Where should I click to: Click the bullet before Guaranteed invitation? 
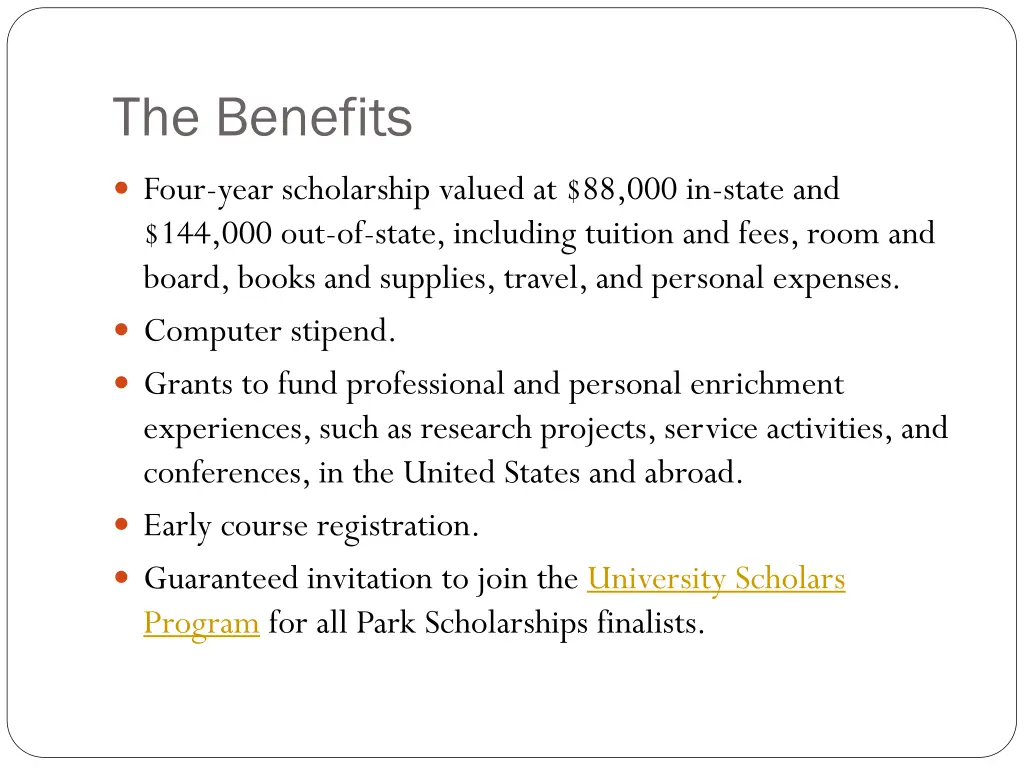[x=121, y=577]
